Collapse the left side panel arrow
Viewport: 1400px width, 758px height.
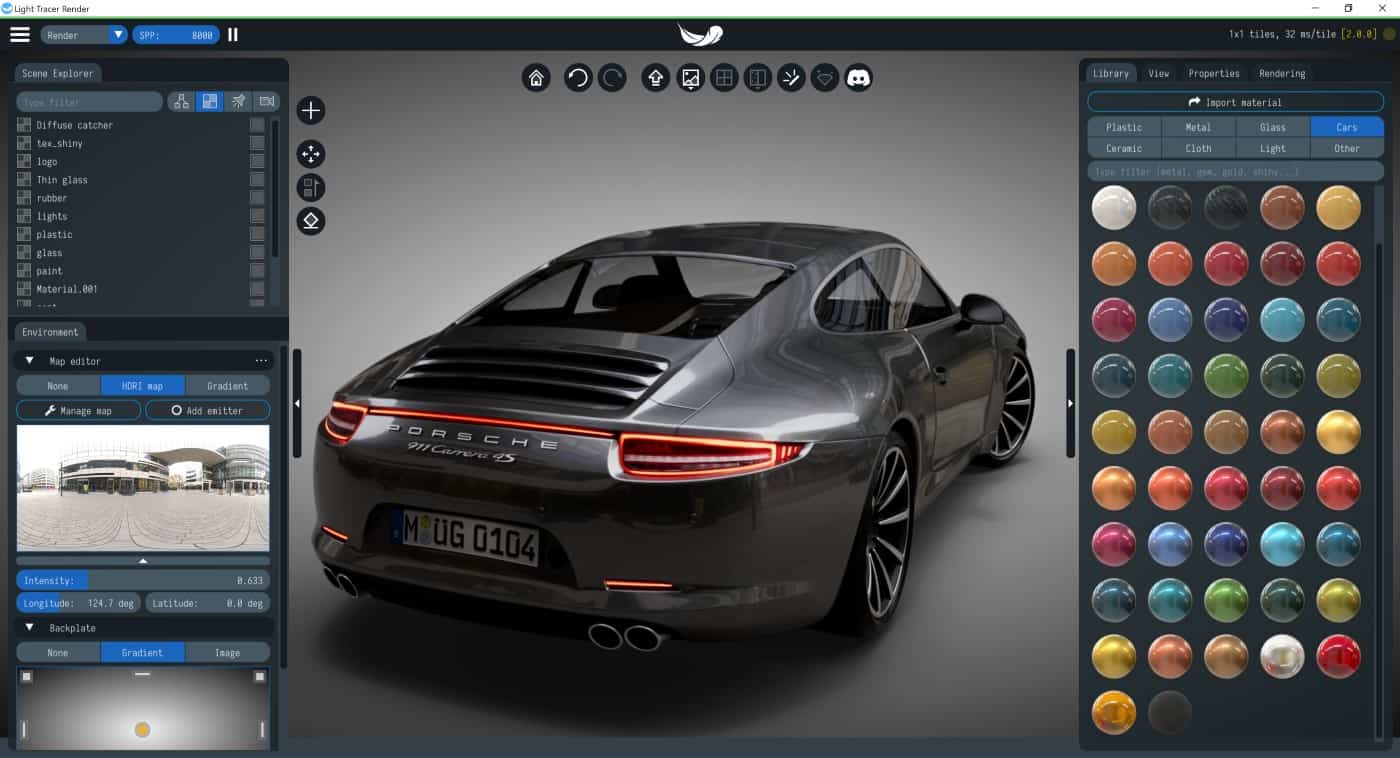click(297, 403)
